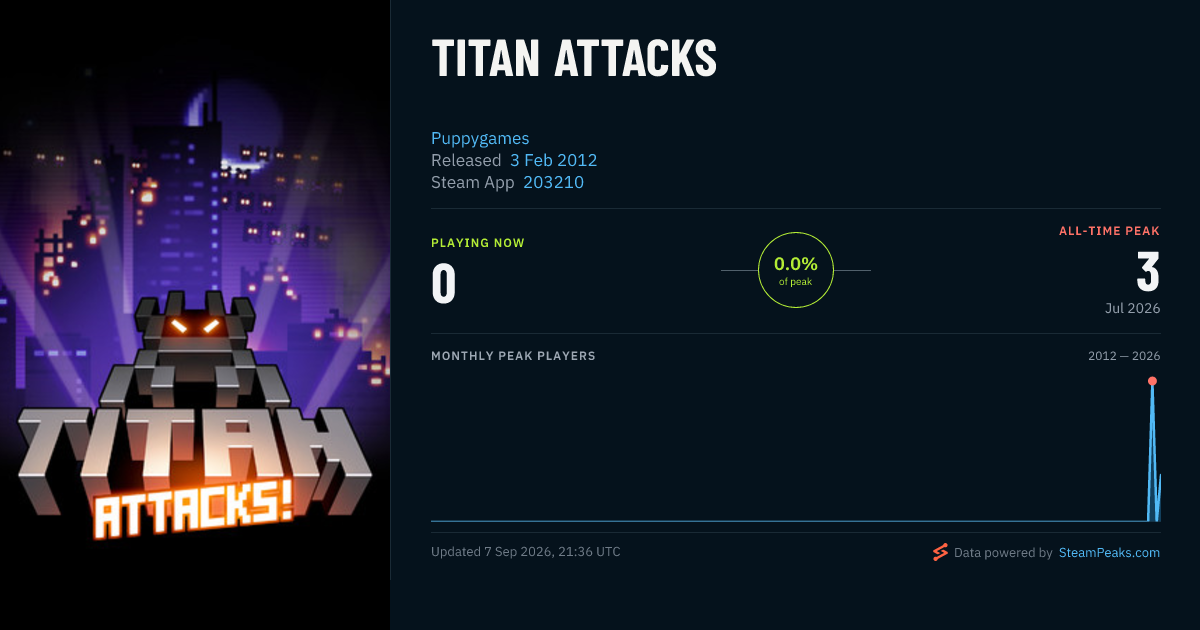Image resolution: width=1200 pixels, height=630 pixels.
Task: Click the 2012 — 2026 range label
Action: point(1124,356)
